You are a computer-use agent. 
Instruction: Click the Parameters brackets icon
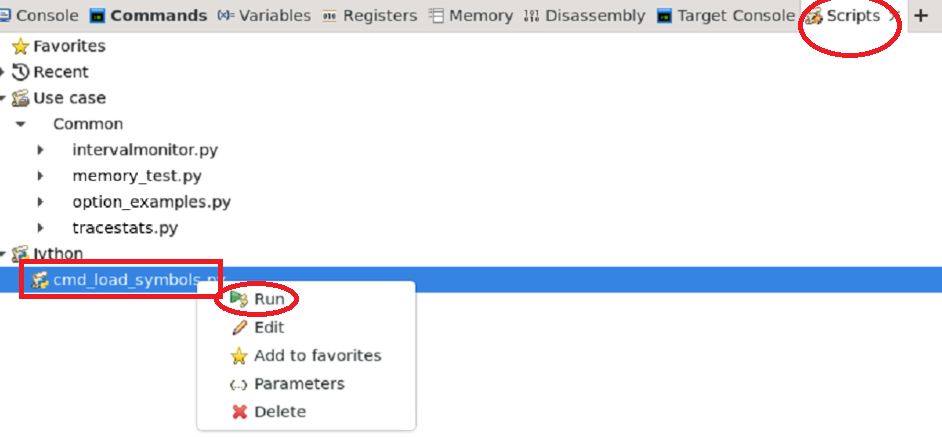click(x=239, y=384)
